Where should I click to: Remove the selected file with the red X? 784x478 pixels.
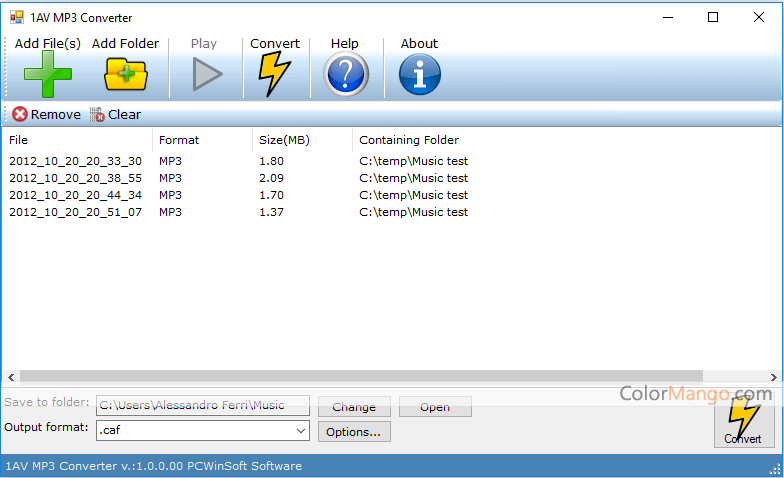(x=20, y=114)
